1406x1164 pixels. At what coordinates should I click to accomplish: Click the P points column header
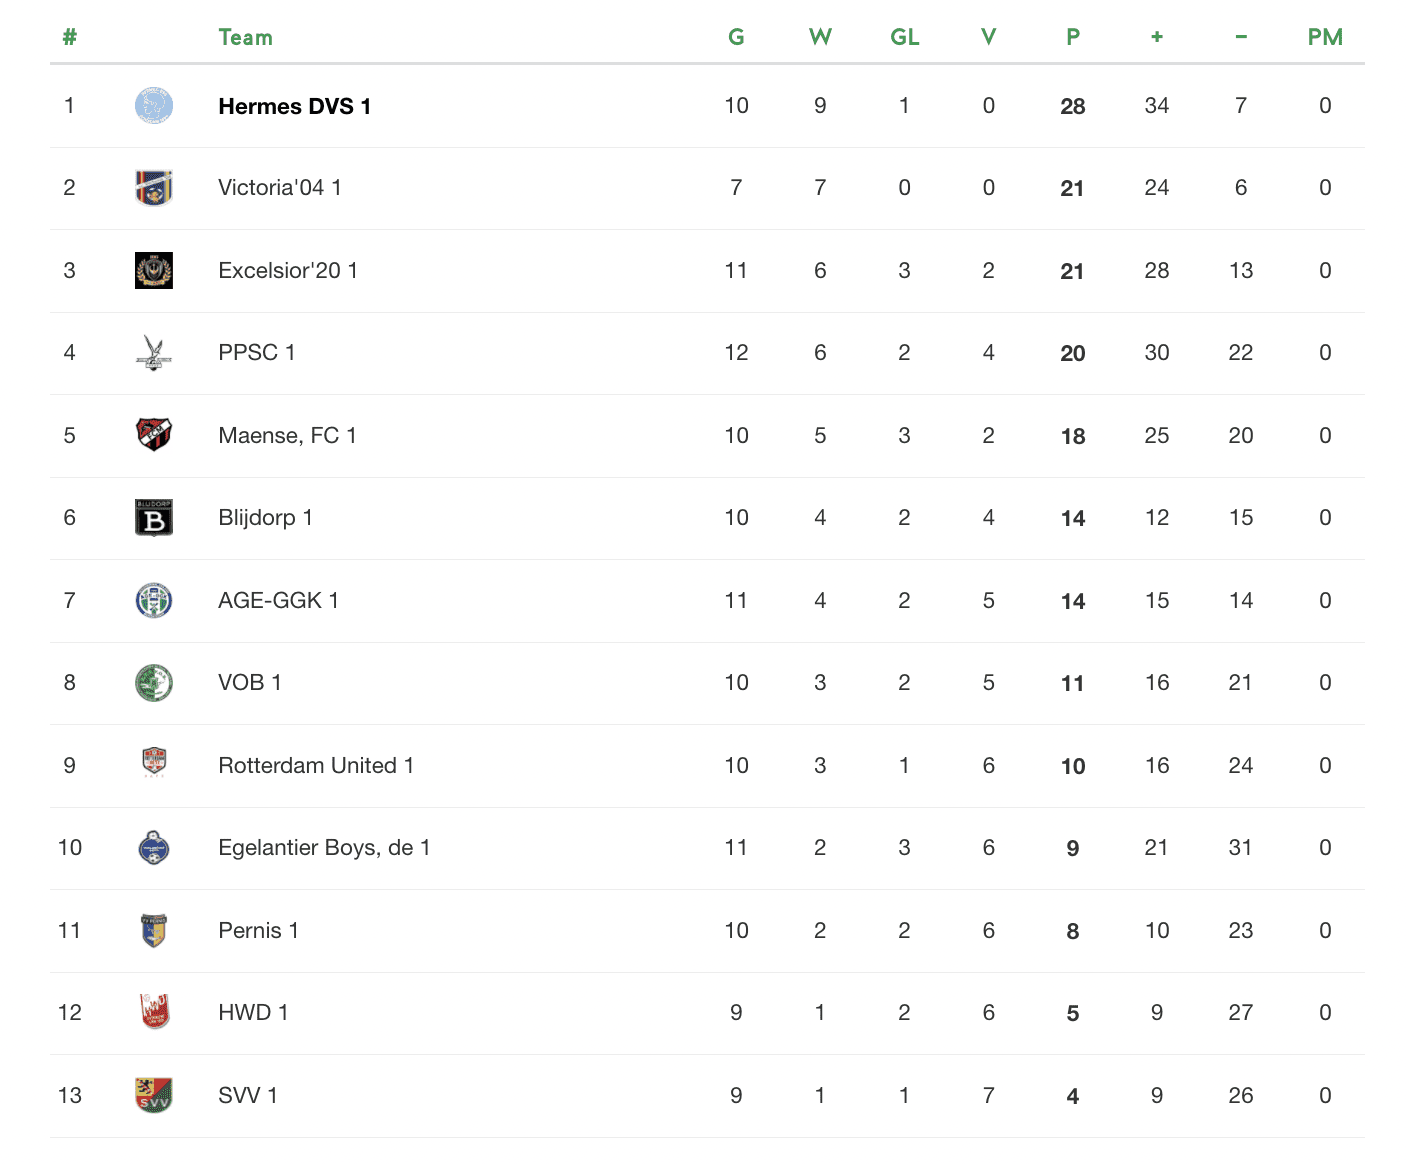click(1073, 38)
